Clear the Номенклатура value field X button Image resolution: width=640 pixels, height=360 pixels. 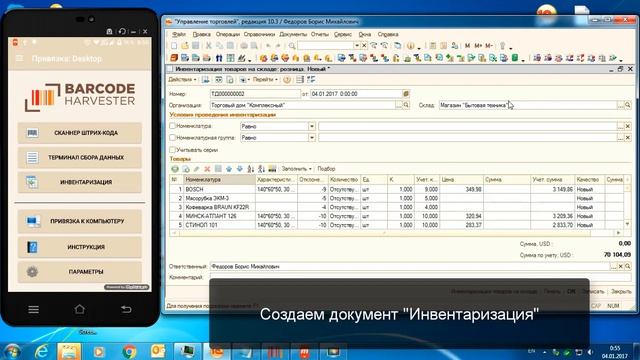[628, 127]
